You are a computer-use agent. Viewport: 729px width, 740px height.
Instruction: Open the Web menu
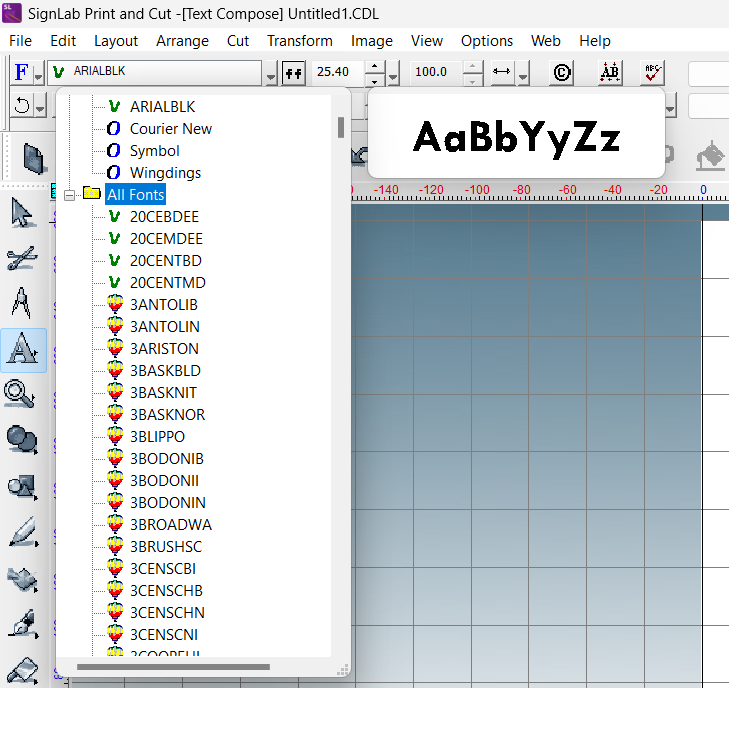pyautogui.click(x=545, y=41)
